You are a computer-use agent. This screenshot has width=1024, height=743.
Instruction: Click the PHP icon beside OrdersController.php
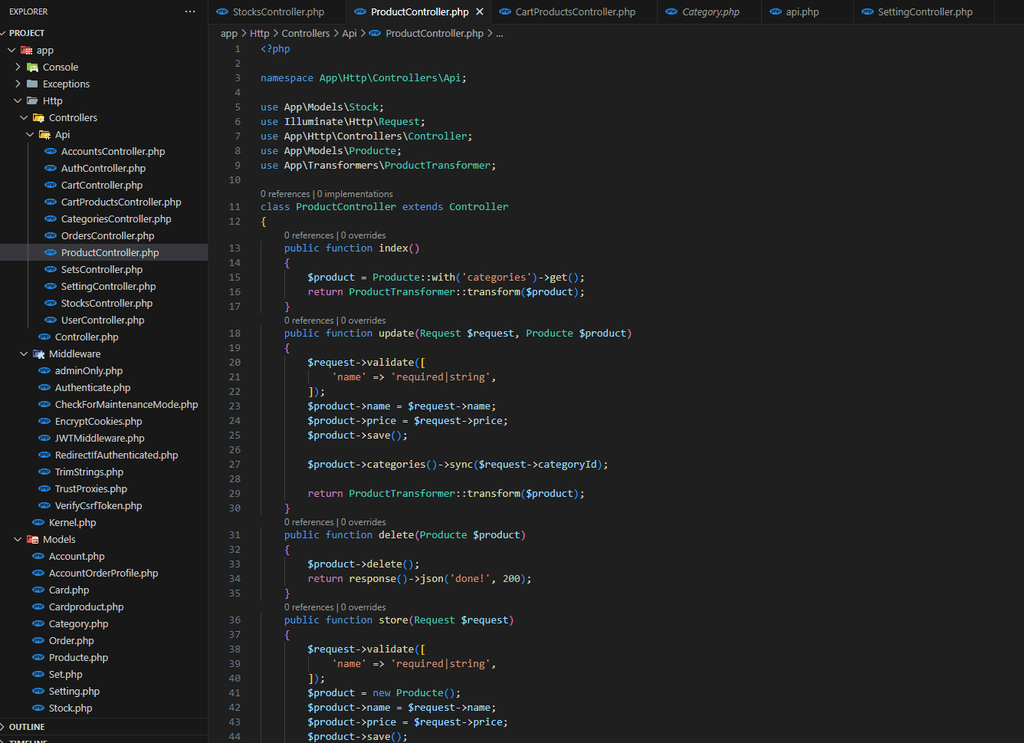[51, 236]
